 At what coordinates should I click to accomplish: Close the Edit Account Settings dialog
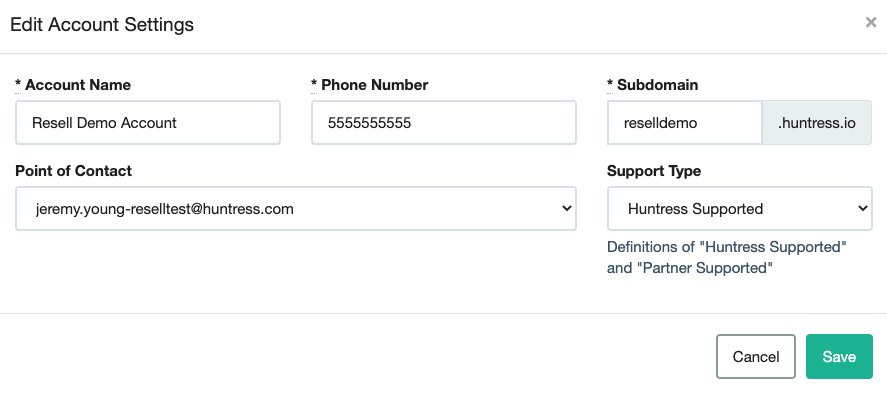click(871, 23)
